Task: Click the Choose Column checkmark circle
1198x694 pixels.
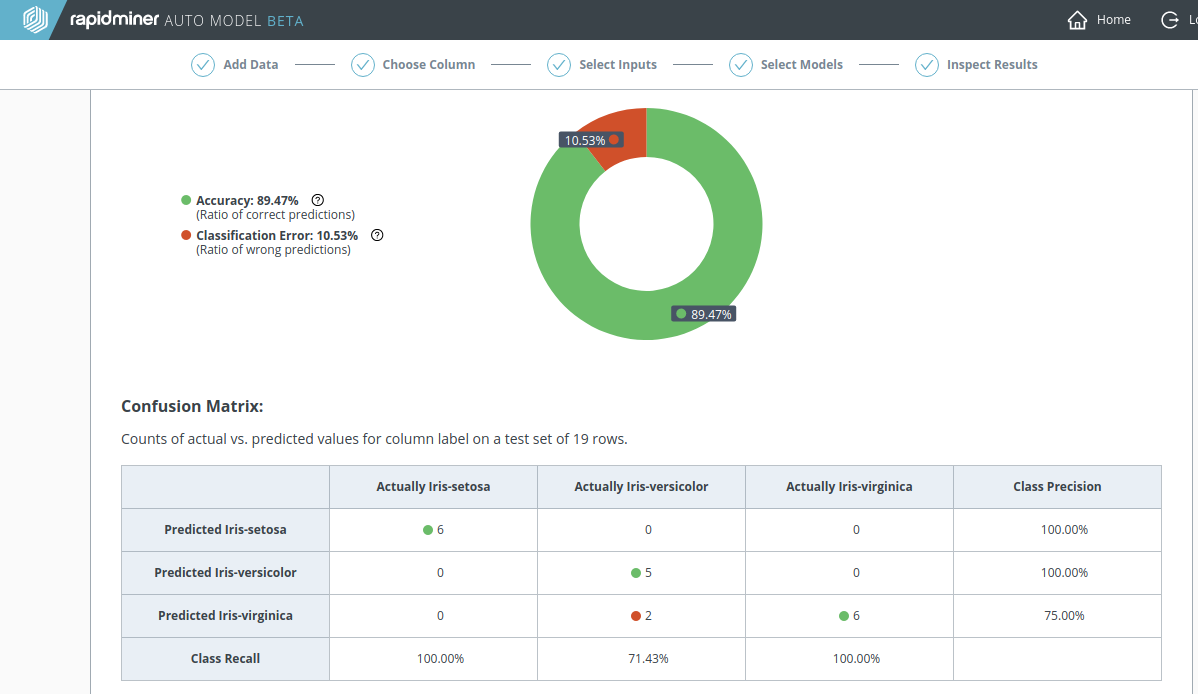Action: [x=362, y=65]
